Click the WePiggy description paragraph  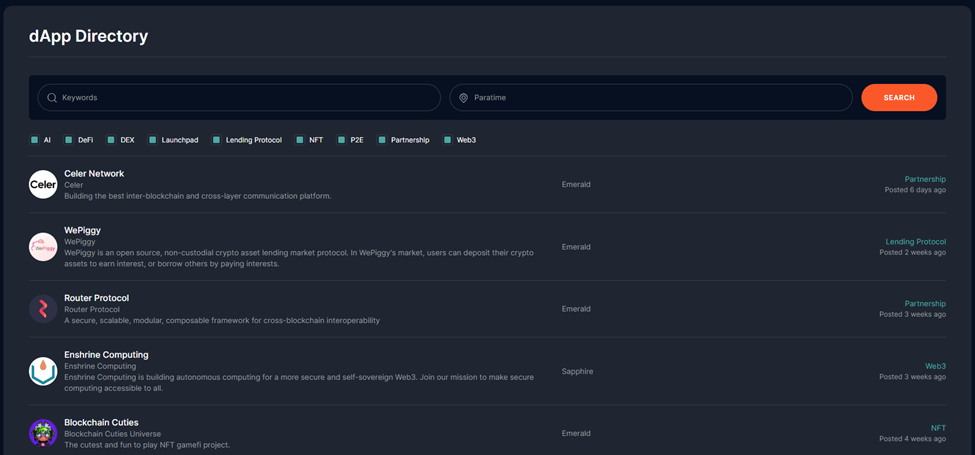[299, 258]
